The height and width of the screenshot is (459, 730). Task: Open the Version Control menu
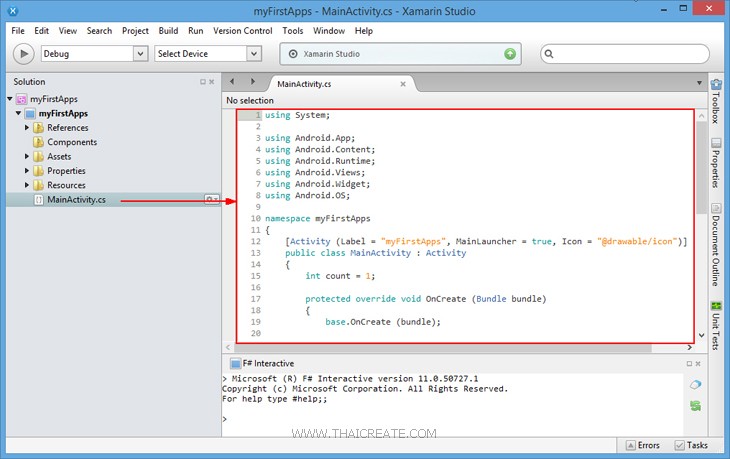tap(243, 31)
